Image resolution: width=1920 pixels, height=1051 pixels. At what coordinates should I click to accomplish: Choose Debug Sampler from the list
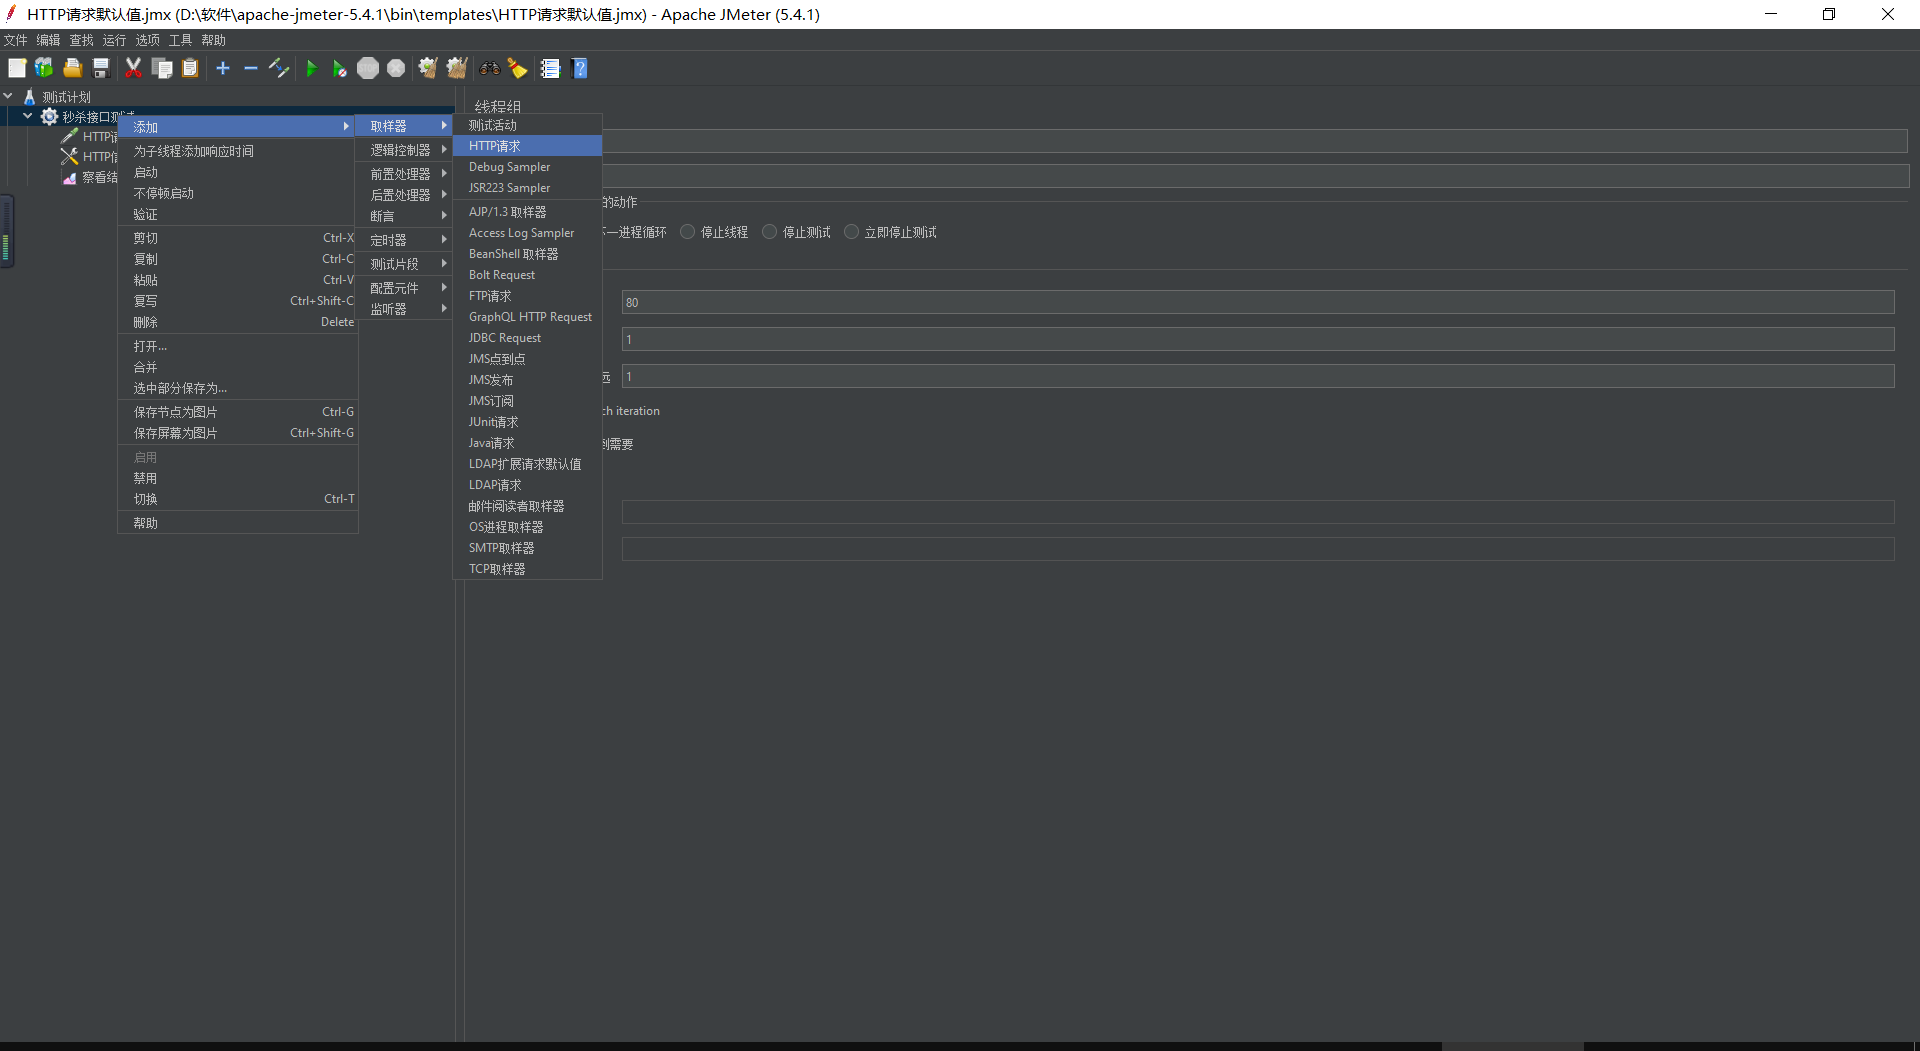coord(509,167)
